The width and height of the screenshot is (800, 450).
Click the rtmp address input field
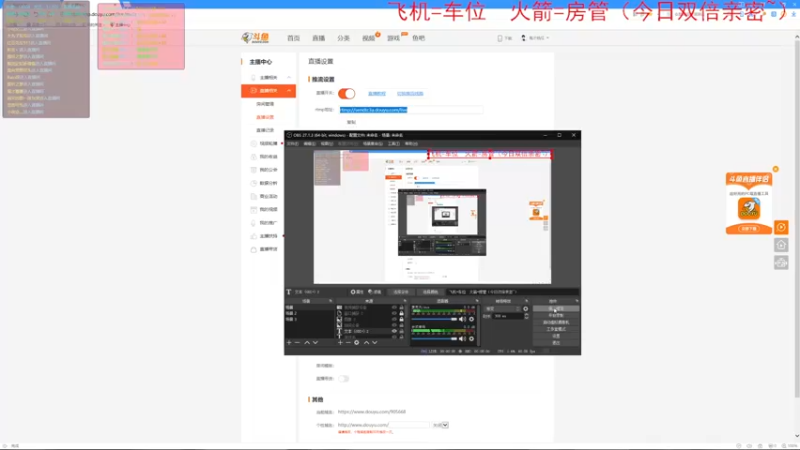point(411,110)
